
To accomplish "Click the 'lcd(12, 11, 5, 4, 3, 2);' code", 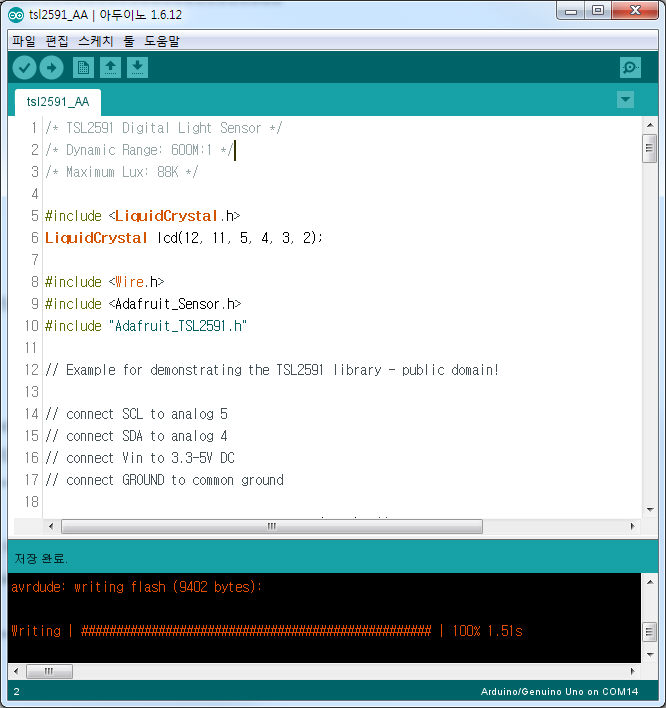I will click(240, 238).
